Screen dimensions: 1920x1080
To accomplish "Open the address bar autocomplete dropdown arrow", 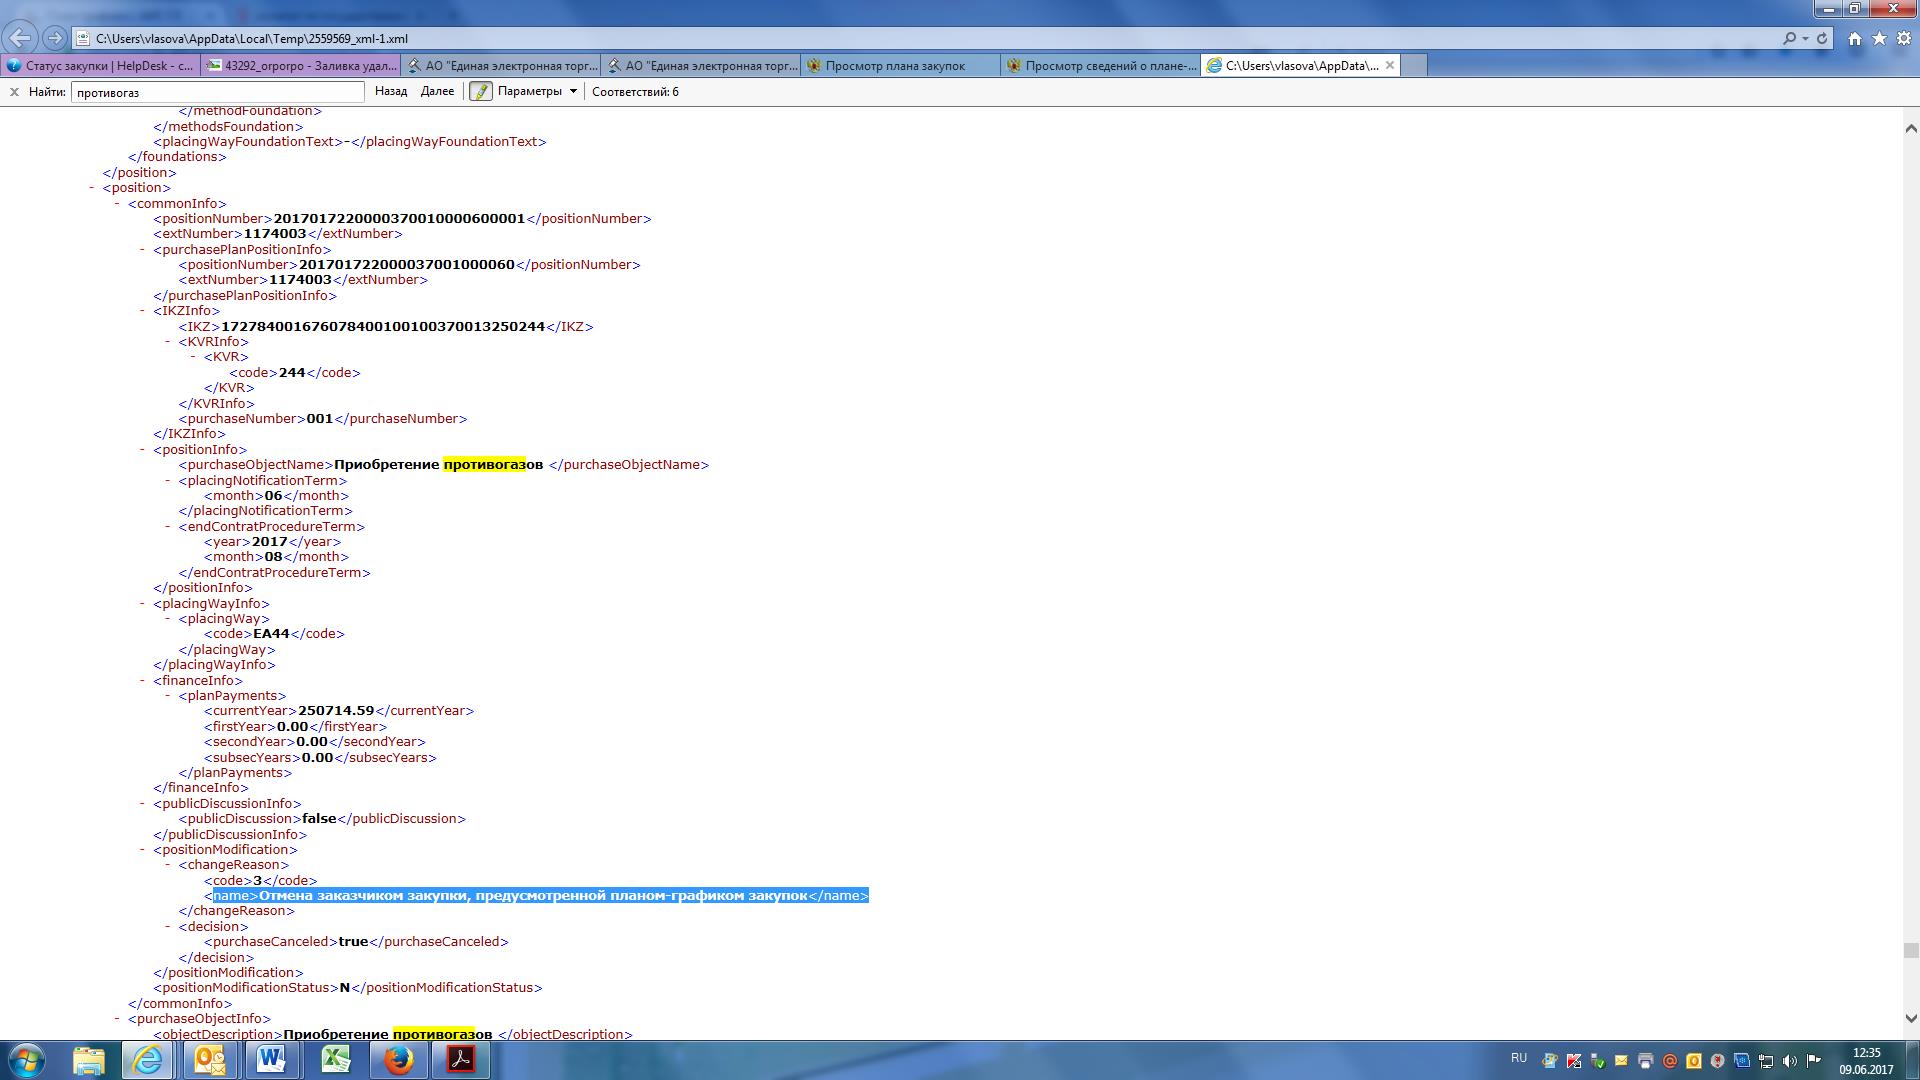I will [1805, 38].
